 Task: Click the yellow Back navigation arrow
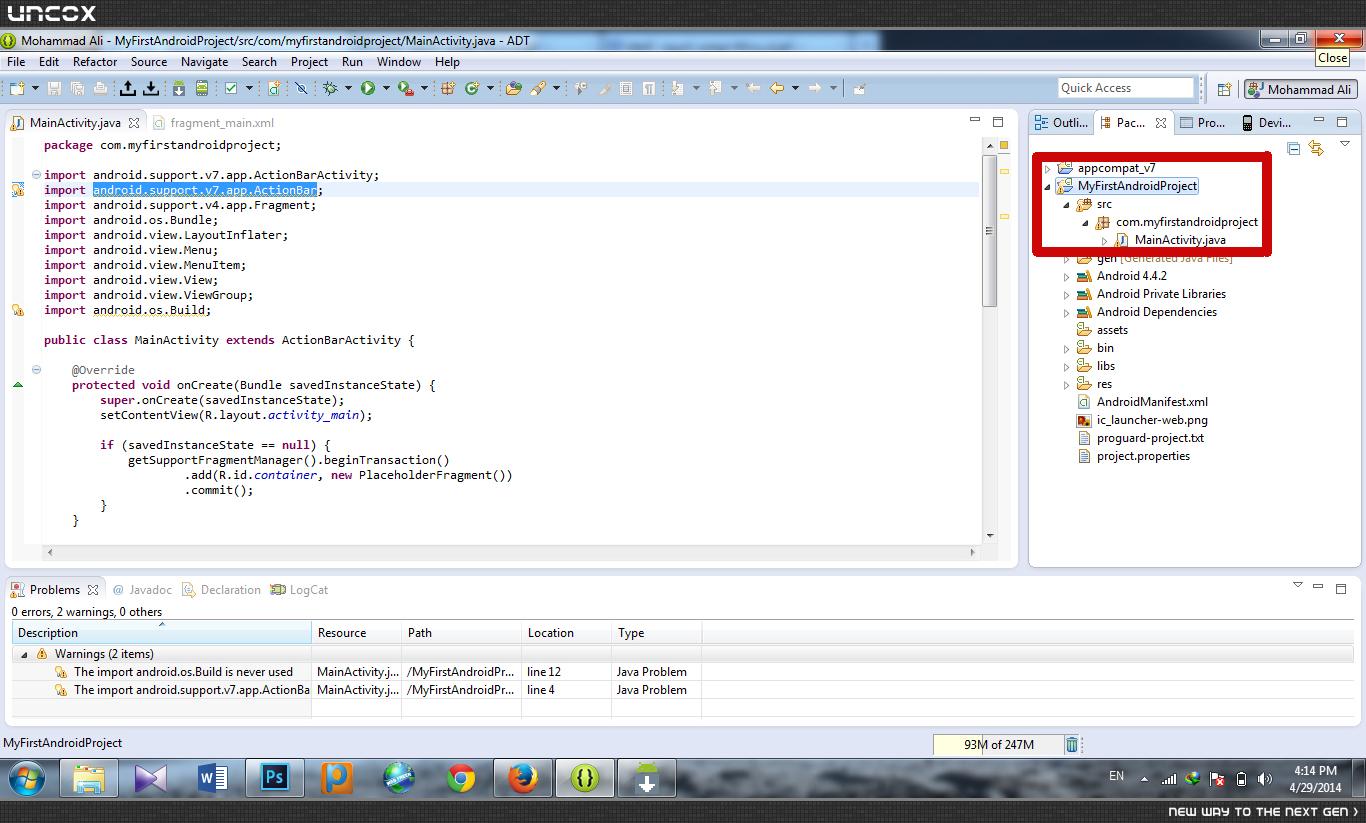click(x=777, y=88)
